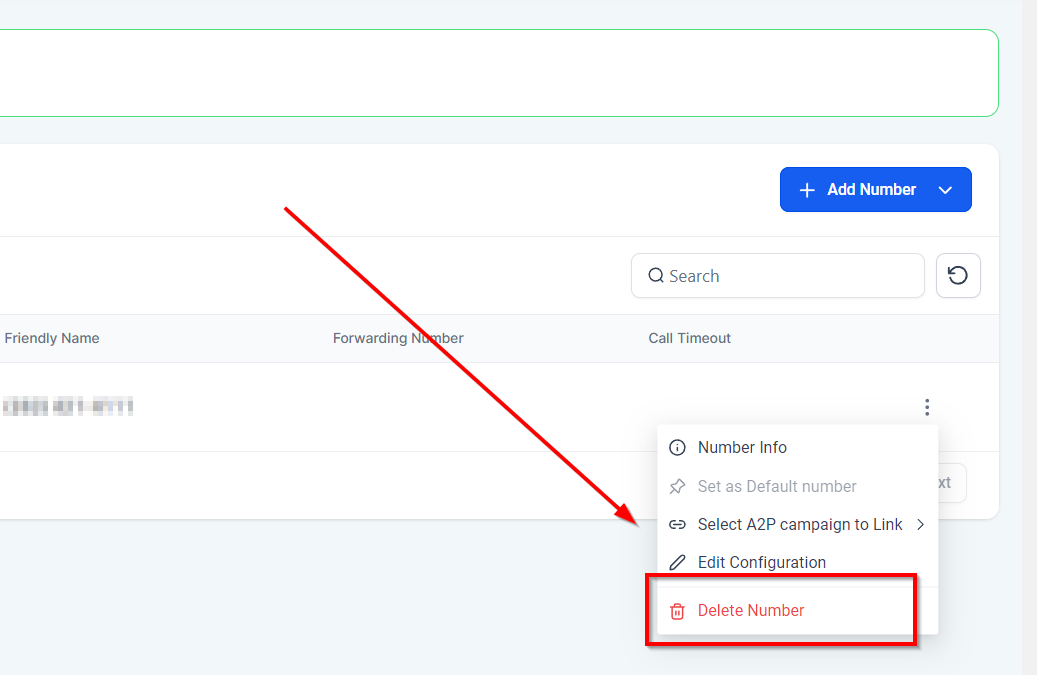This screenshot has width=1037, height=675.
Task: Open Select A2P campaign to Link
Action: coord(799,525)
